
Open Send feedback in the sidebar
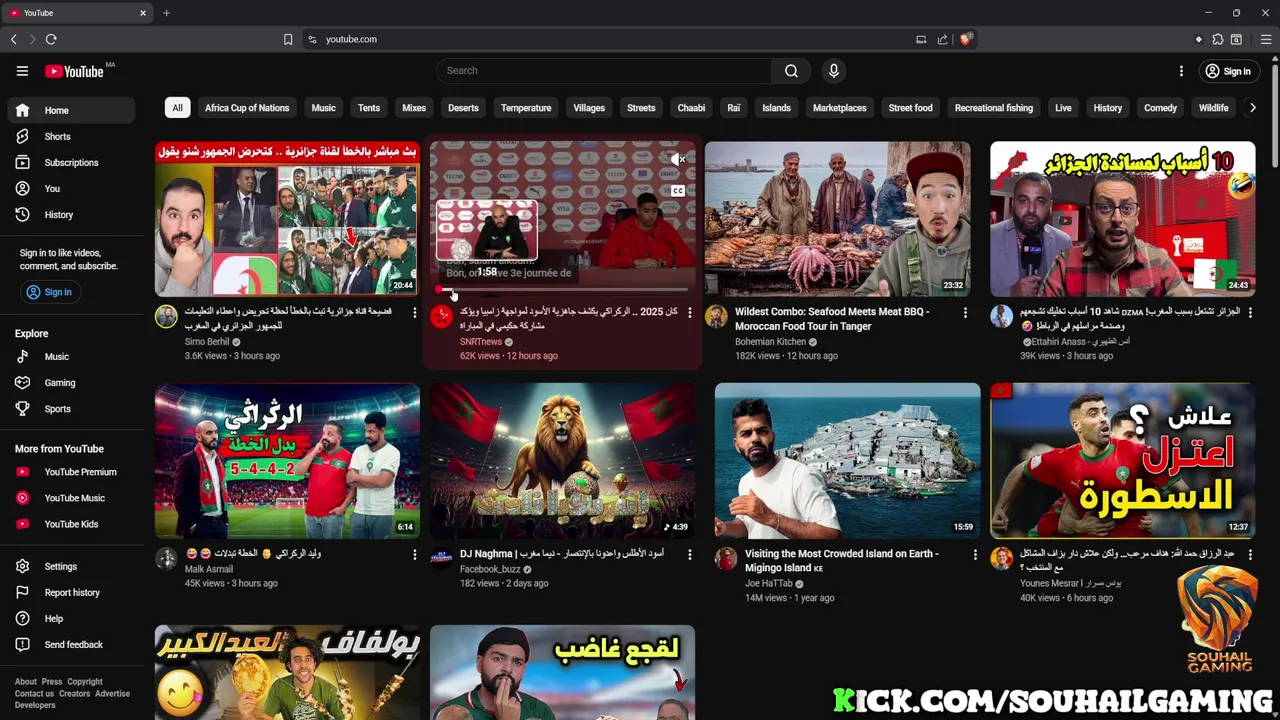point(71,644)
